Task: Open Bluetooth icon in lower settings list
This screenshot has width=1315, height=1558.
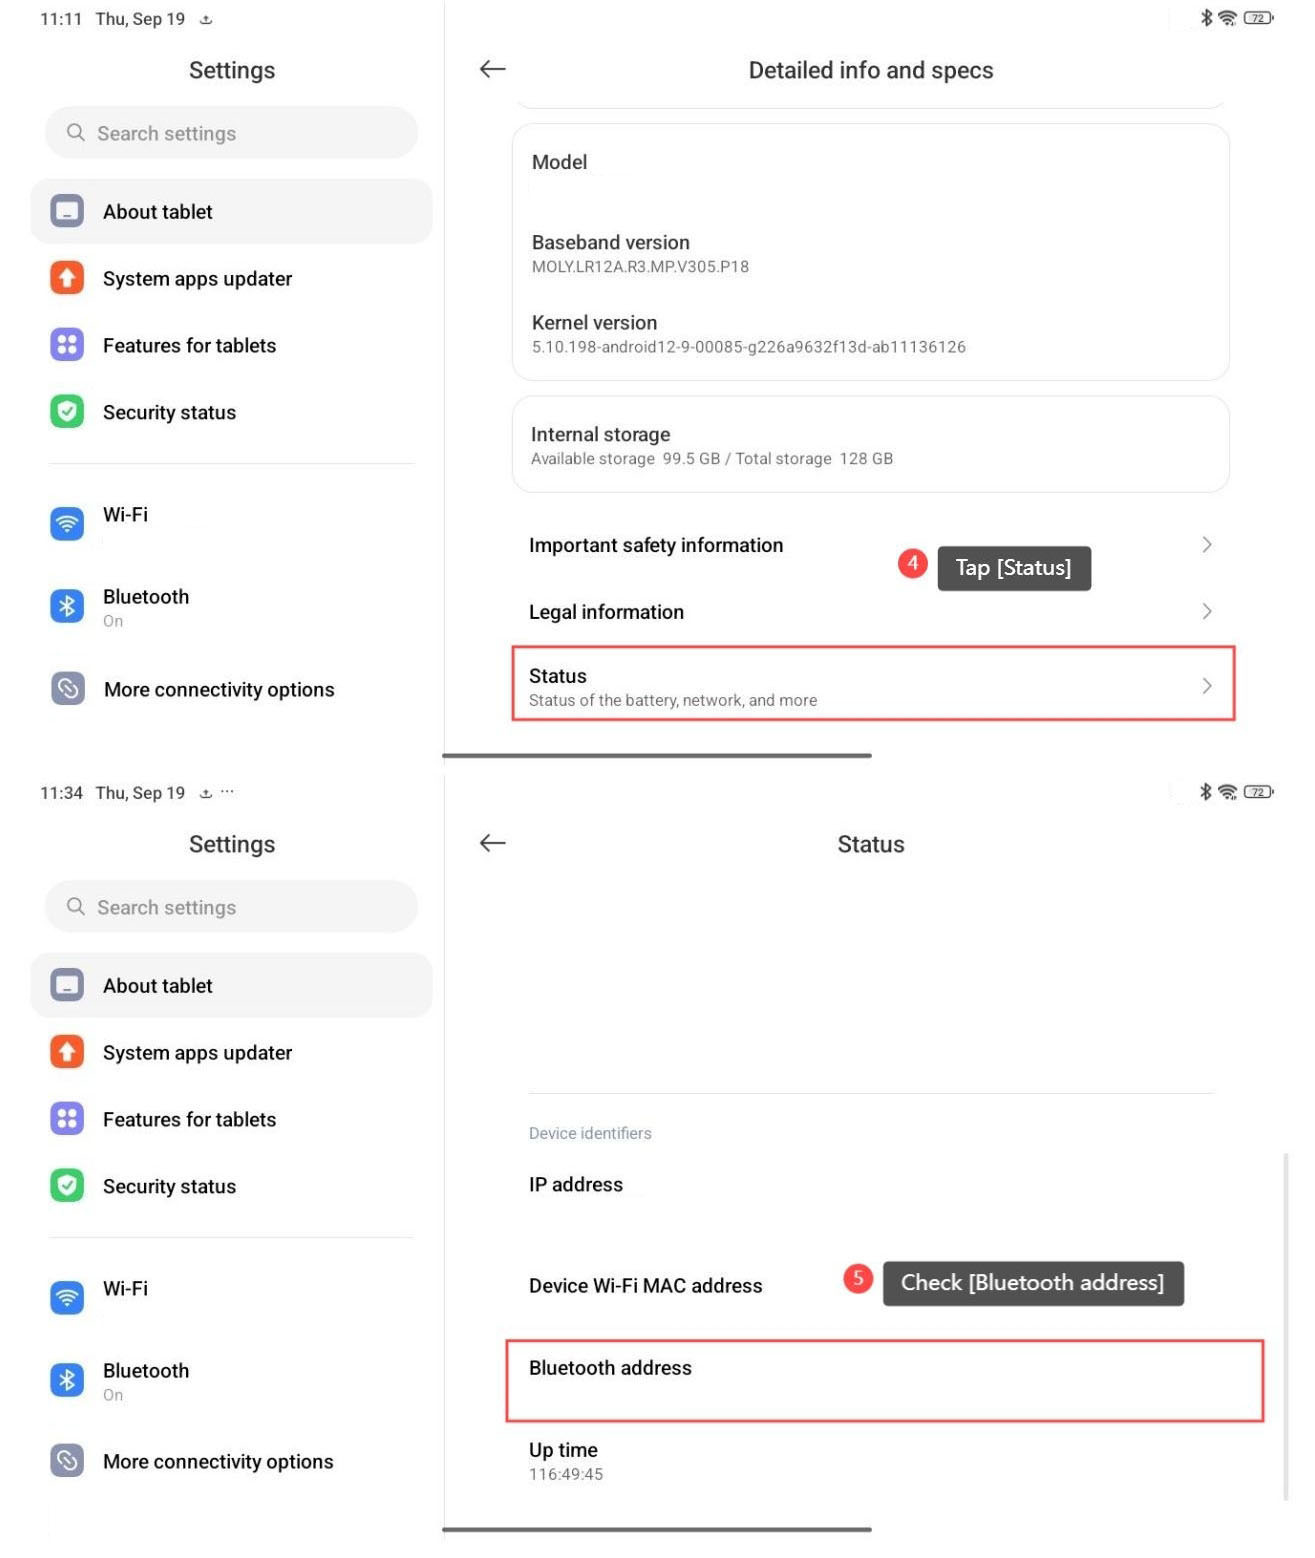Action: [67, 1380]
